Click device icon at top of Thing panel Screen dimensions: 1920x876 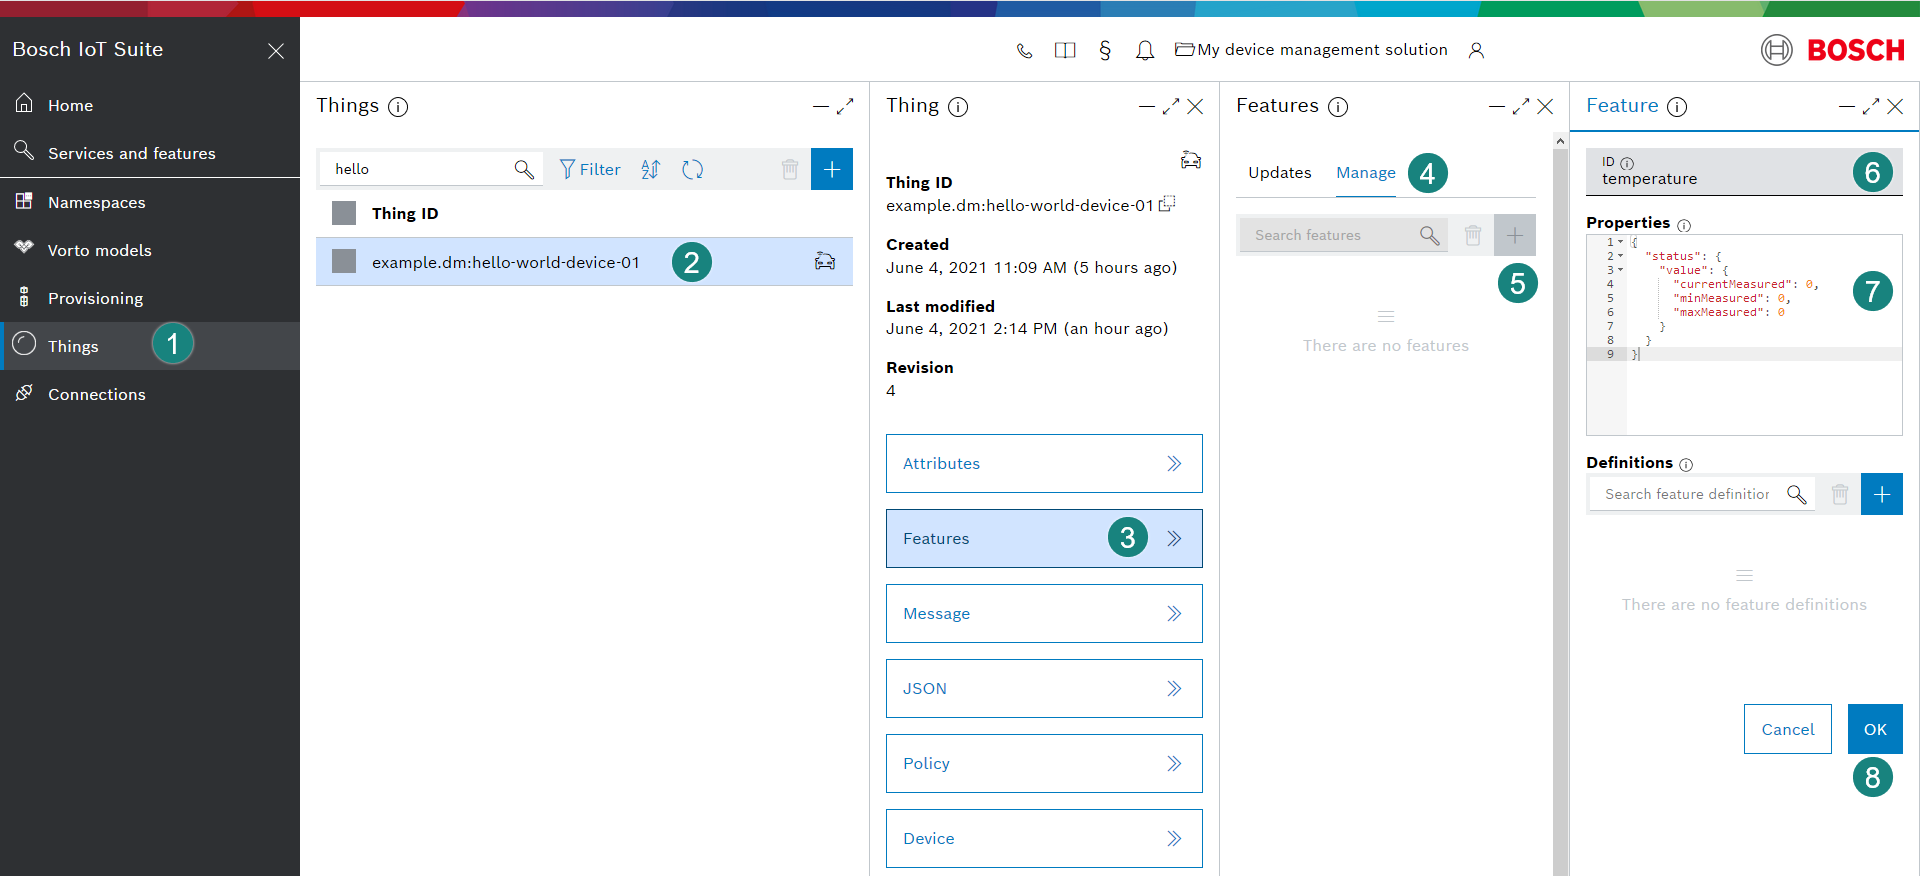click(1191, 159)
